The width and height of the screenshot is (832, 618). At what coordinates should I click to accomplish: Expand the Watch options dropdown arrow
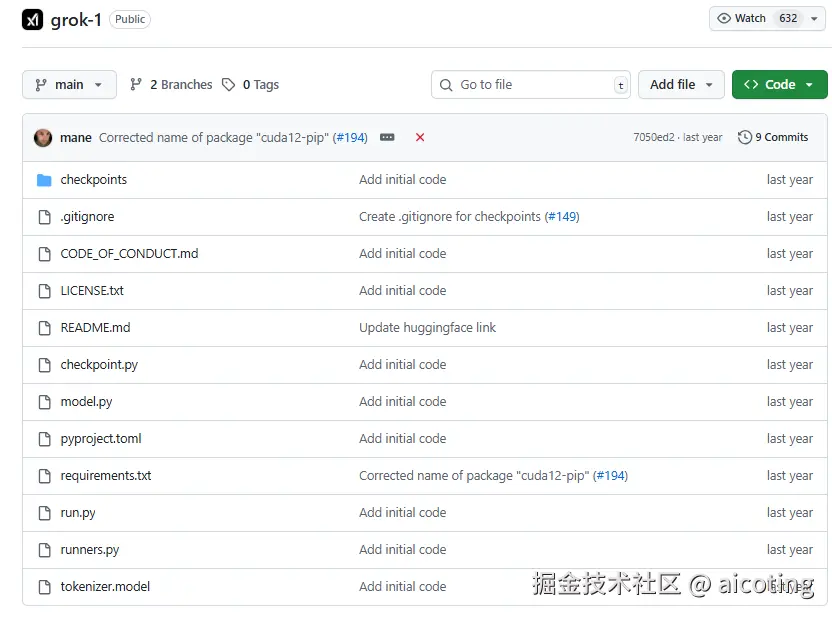point(814,19)
